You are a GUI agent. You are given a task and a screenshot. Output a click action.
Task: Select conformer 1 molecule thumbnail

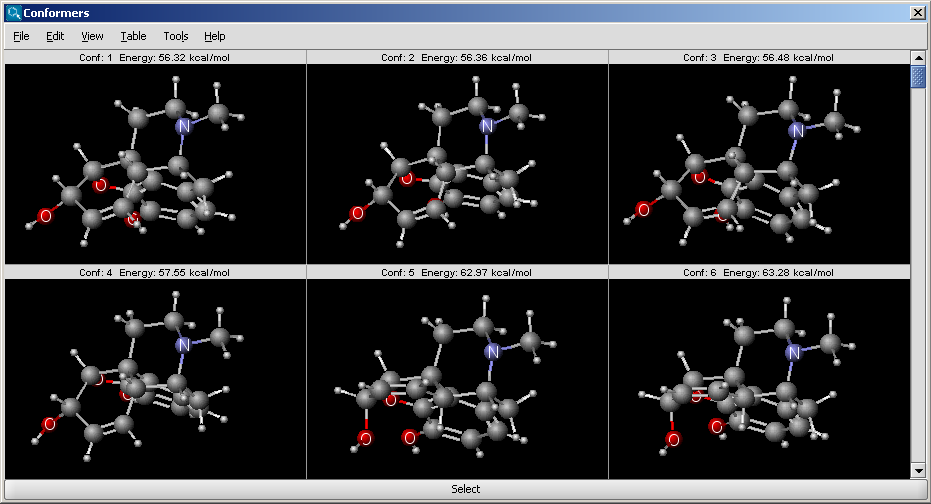155,164
